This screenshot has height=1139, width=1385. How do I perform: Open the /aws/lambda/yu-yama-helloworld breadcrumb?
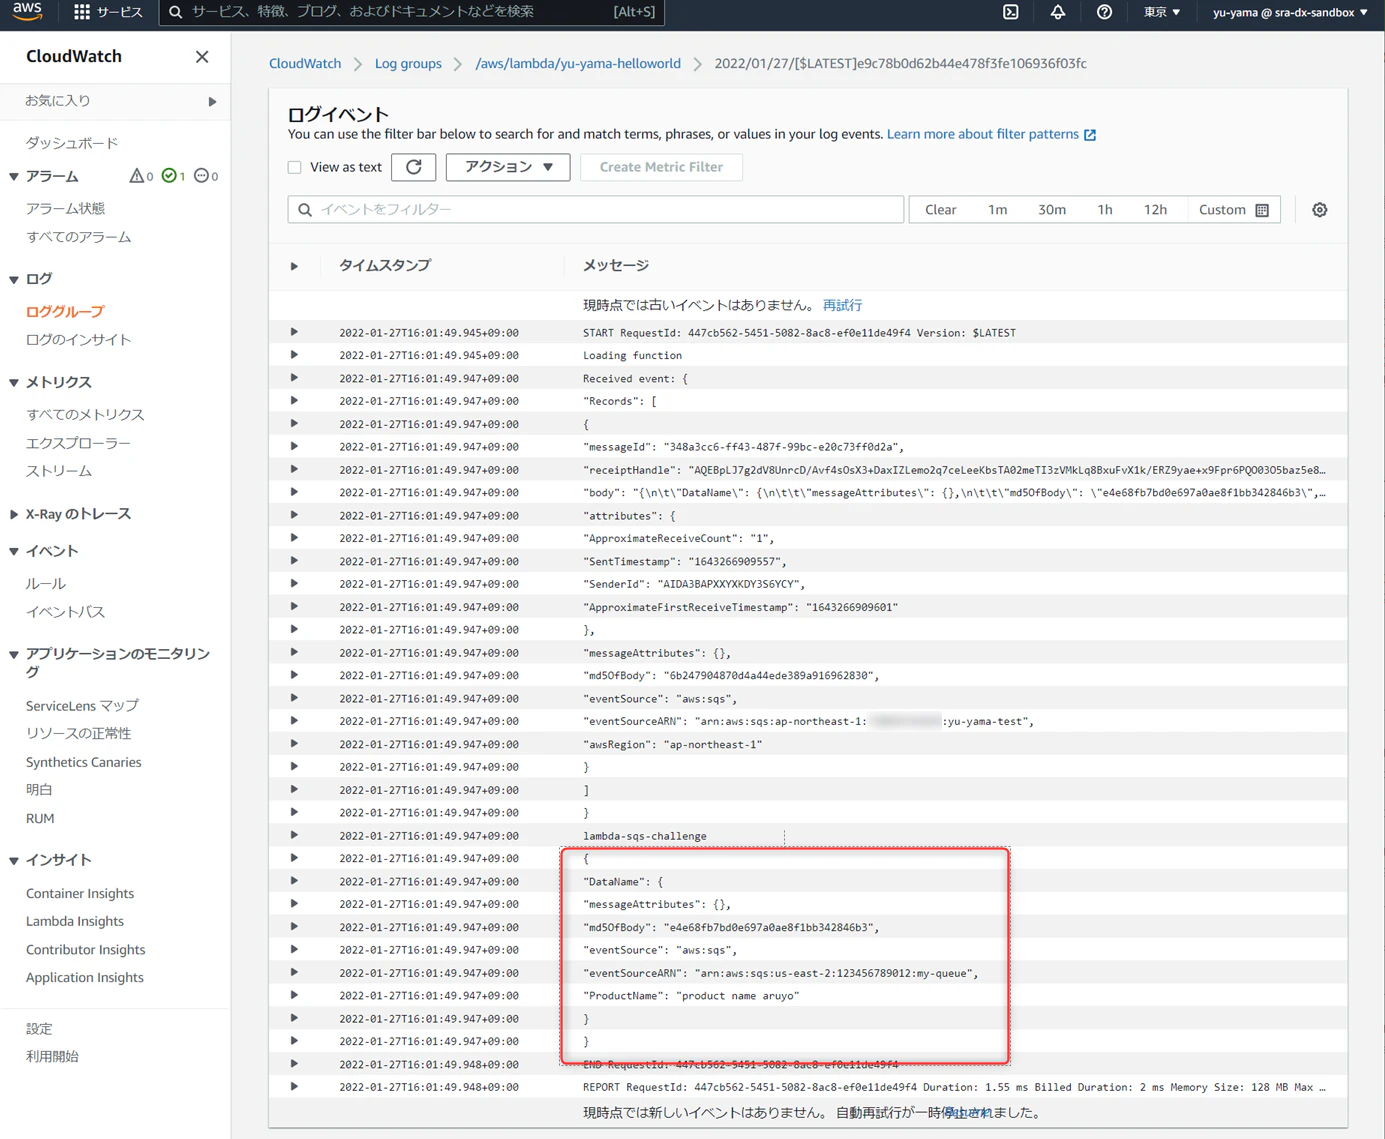[x=578, y=63]
